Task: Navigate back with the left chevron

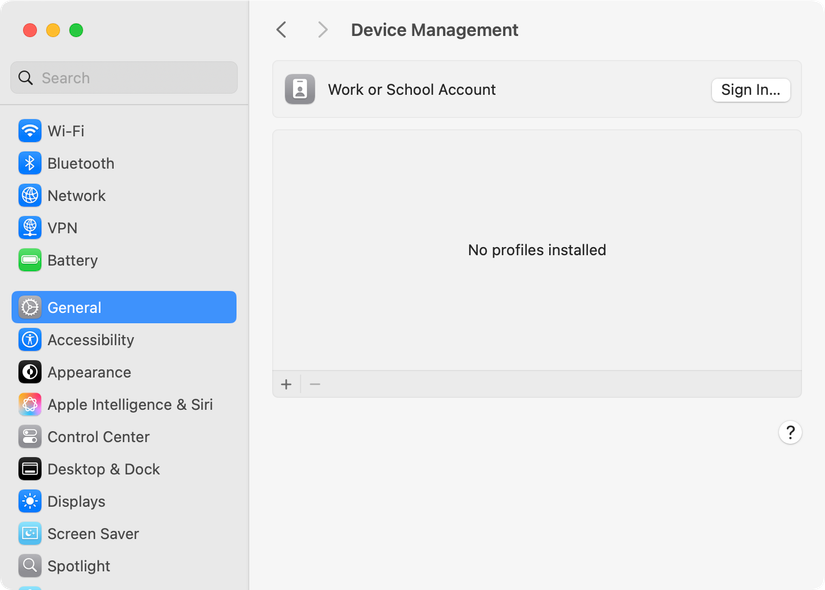Action: (281, 30)
